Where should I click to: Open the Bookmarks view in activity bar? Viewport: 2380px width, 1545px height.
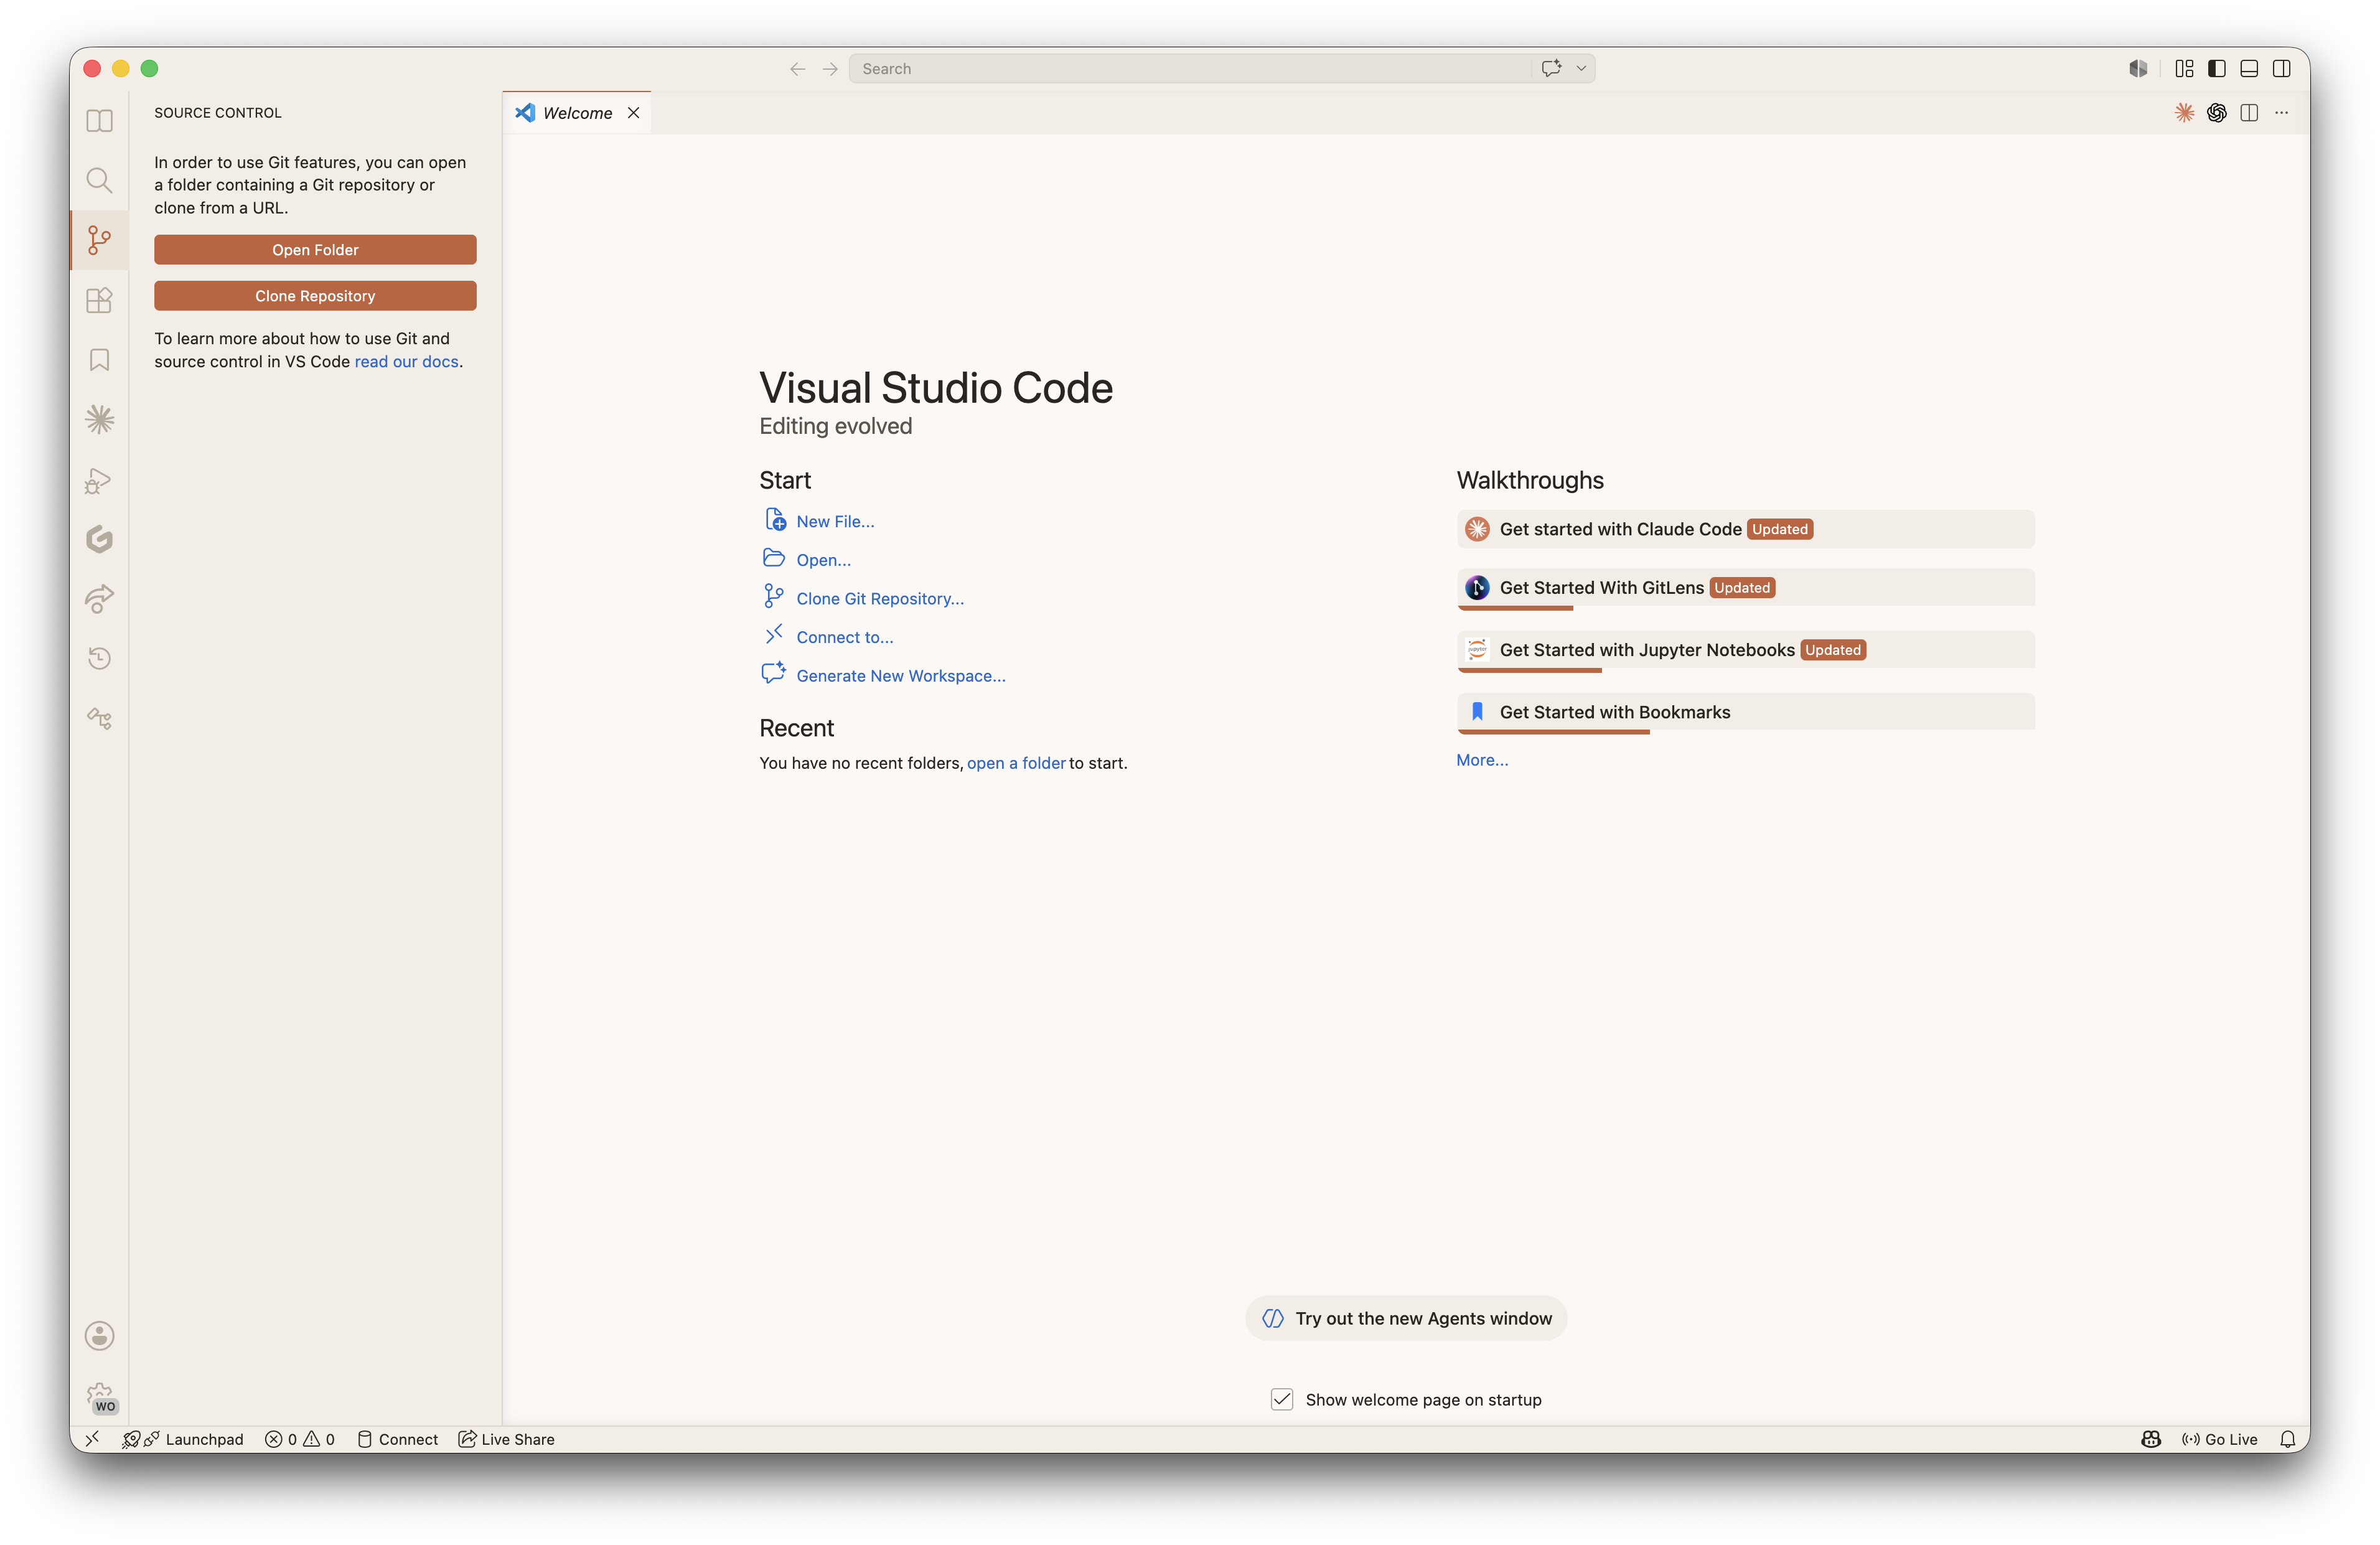[x=99, y=360]
